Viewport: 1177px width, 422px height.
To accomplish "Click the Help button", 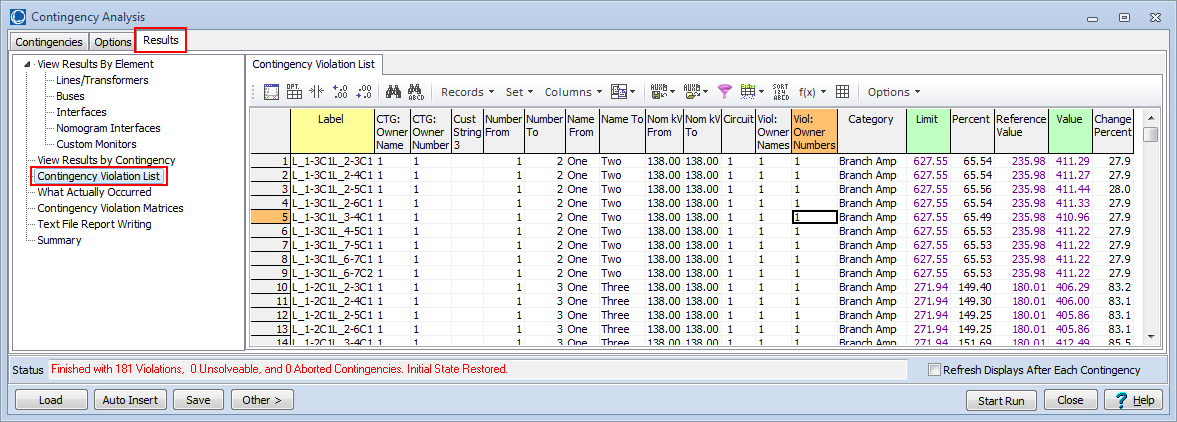I will tap(1134, 400).
